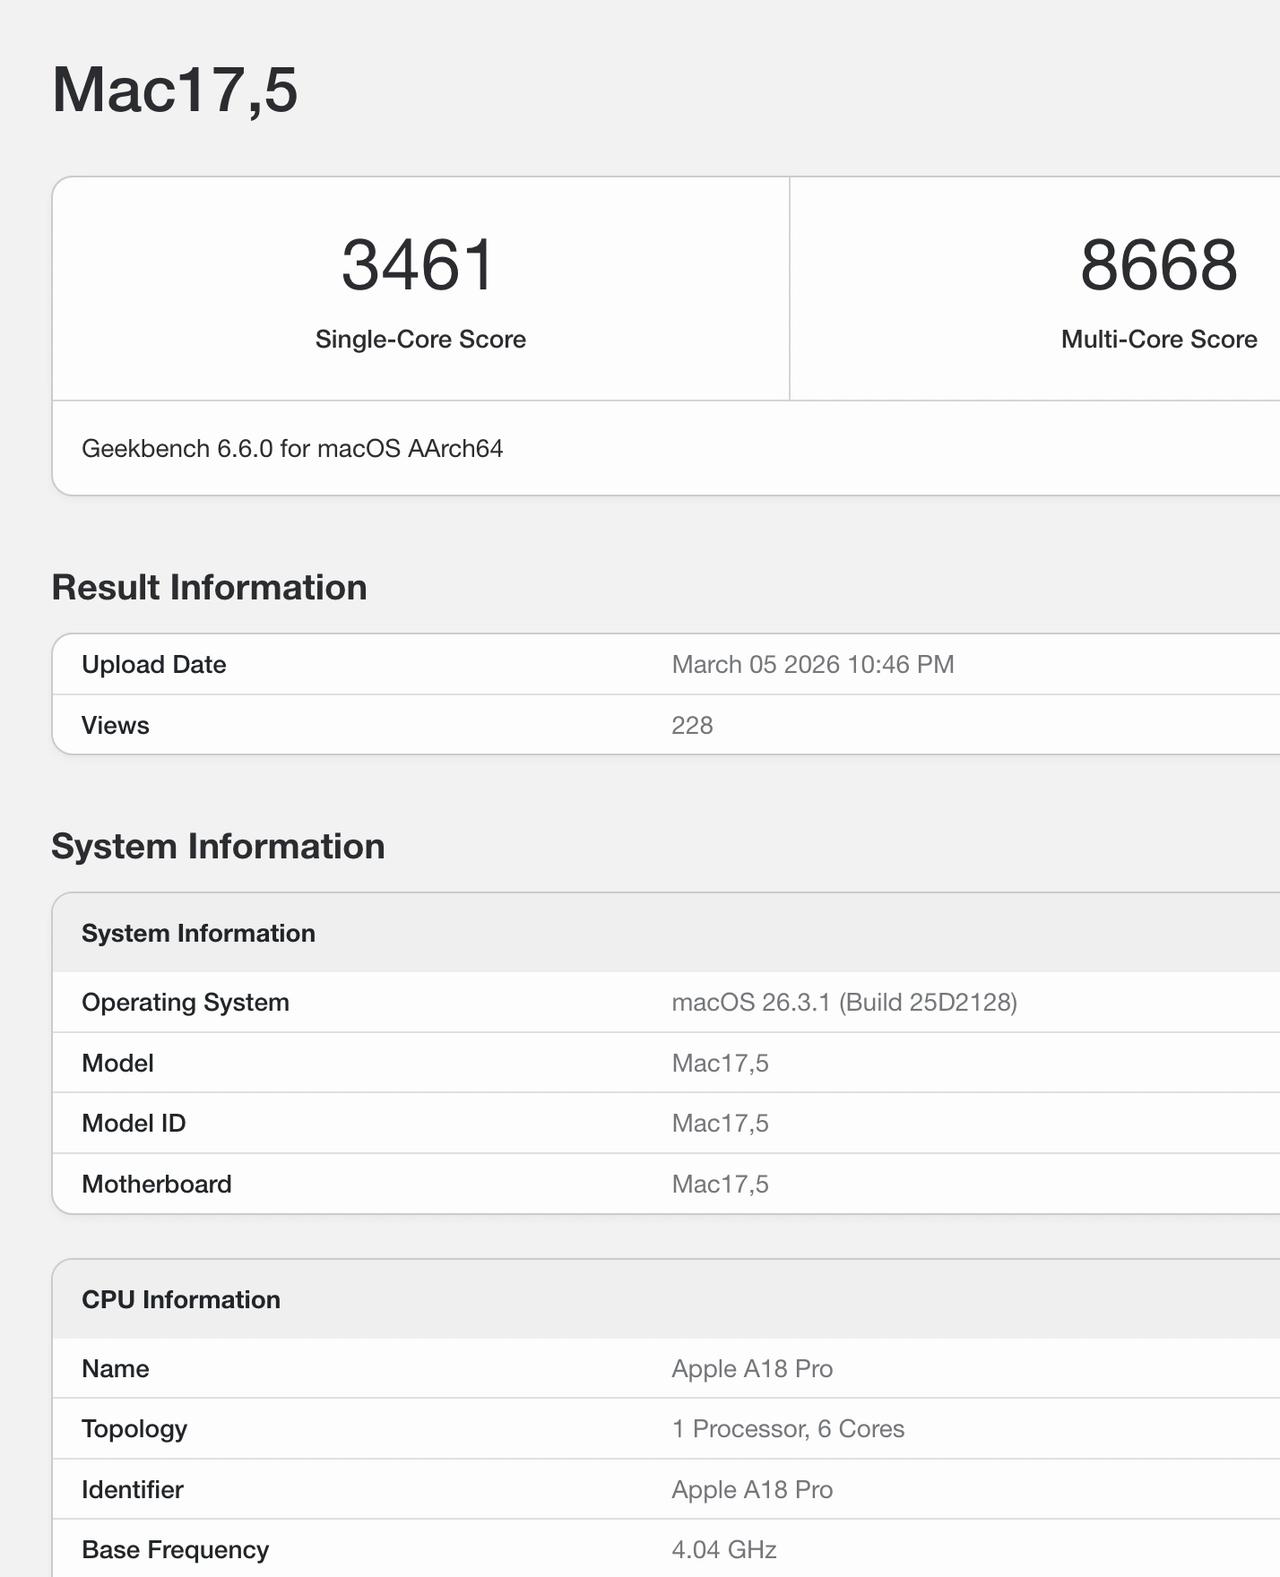
Task: Click the Single-Core Score label
Action: click(420, 339)
